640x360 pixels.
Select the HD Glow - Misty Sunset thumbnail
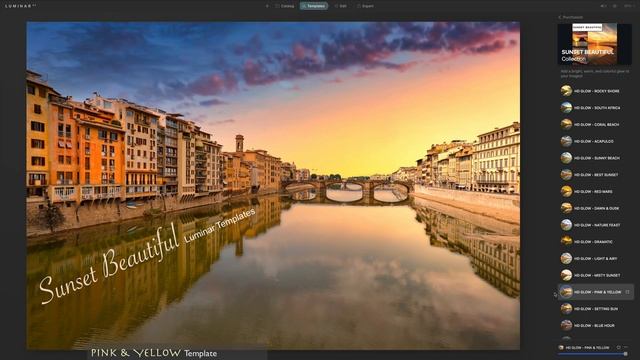[x=566, y=275]
